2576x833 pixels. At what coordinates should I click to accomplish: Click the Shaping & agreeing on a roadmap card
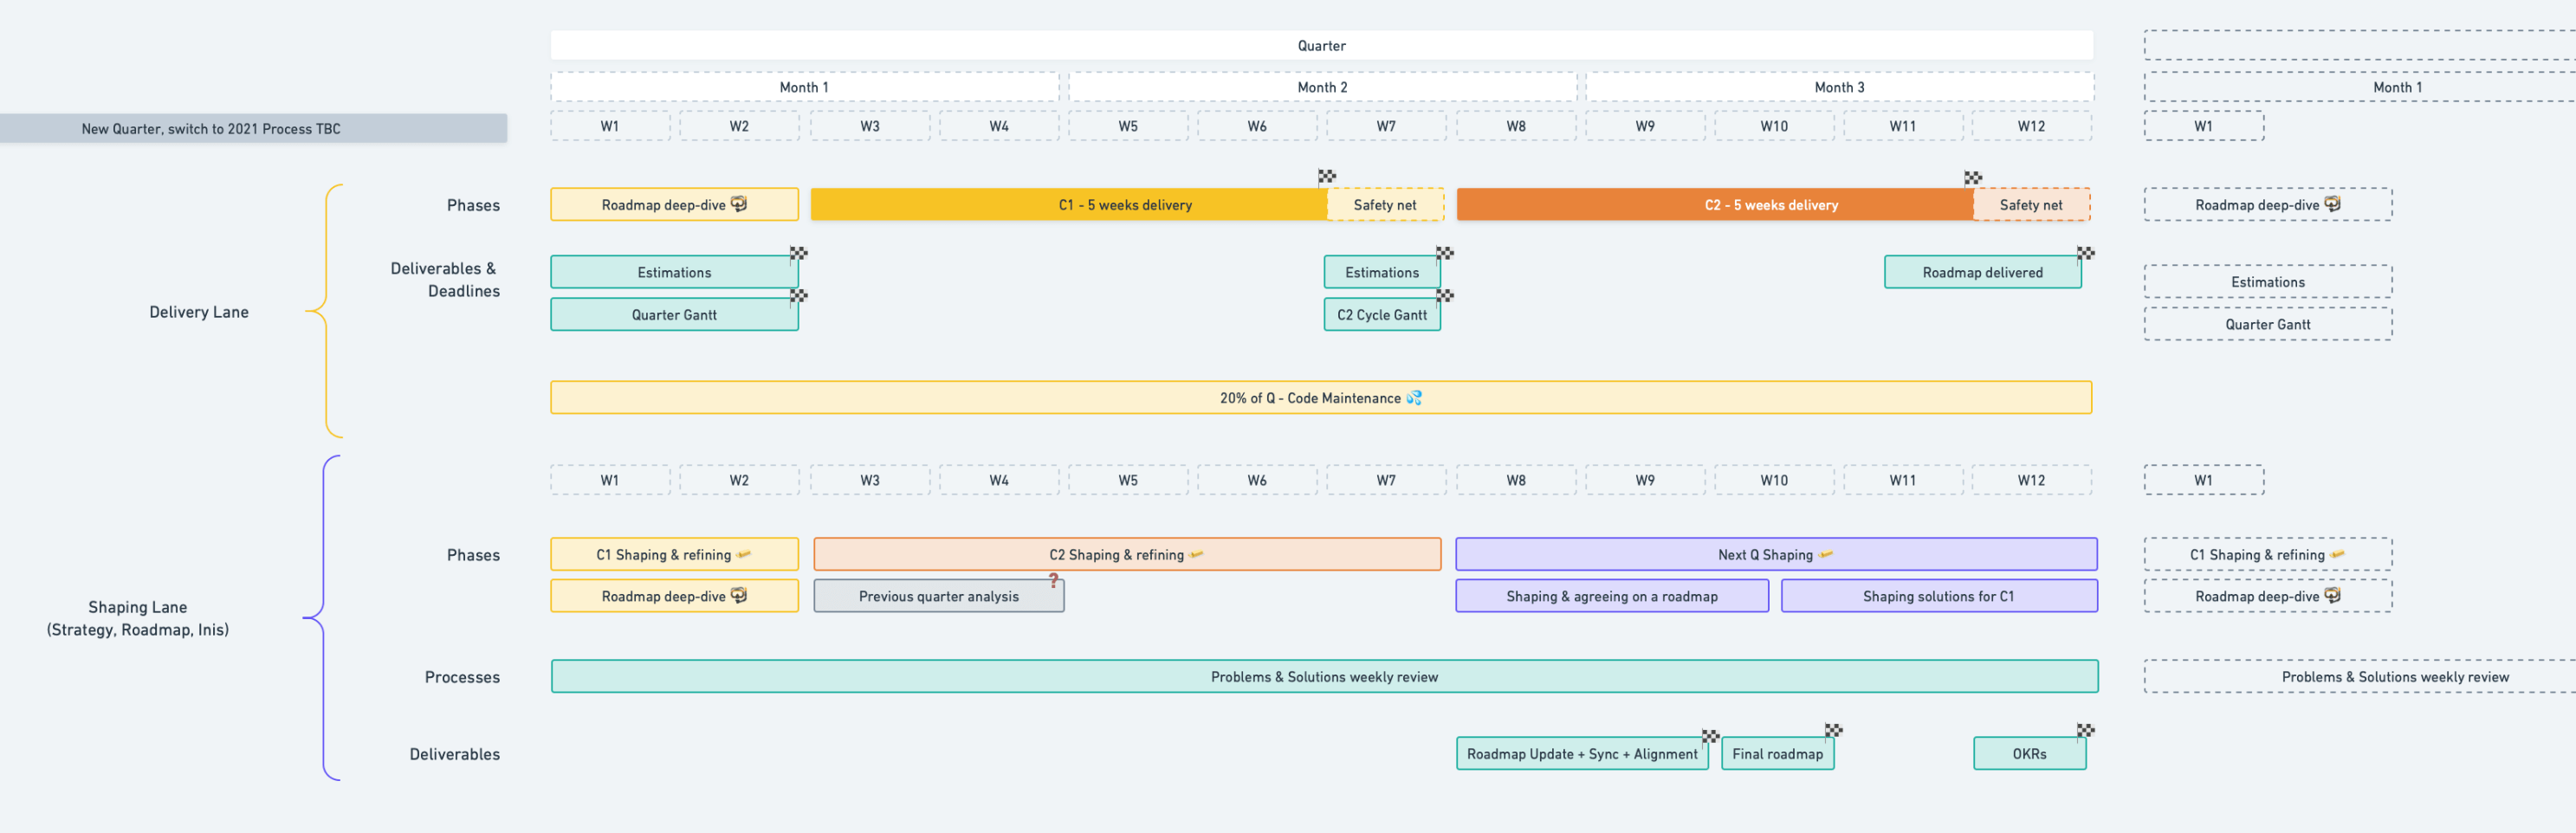(1611, 597)
